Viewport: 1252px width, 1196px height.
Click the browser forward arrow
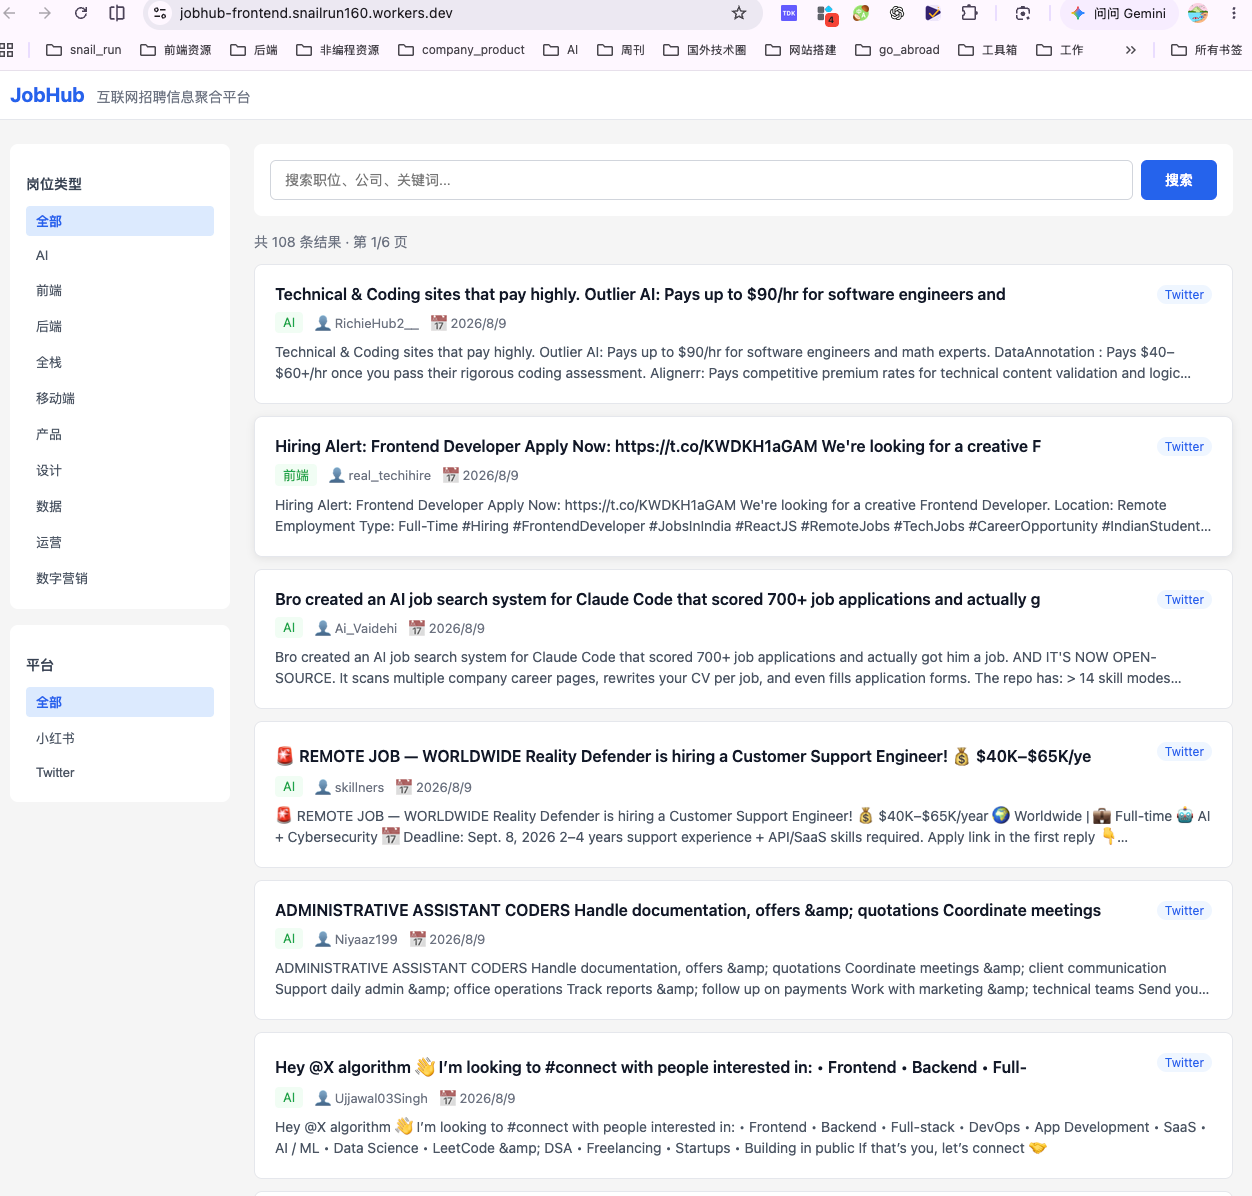[45, 13]
